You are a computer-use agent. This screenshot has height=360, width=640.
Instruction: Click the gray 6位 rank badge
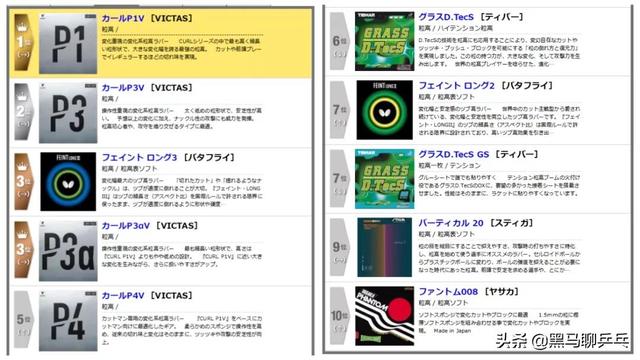(x=339, y=41)
